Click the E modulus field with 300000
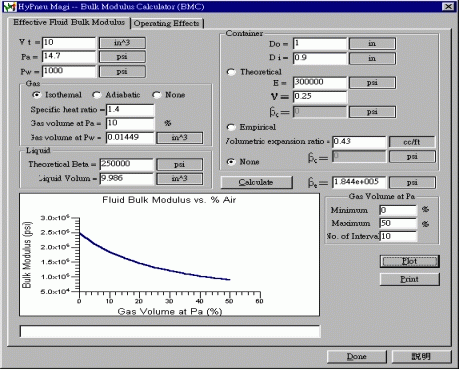The height and width of the screenshot is (370, 459). [x=320, y=82]
